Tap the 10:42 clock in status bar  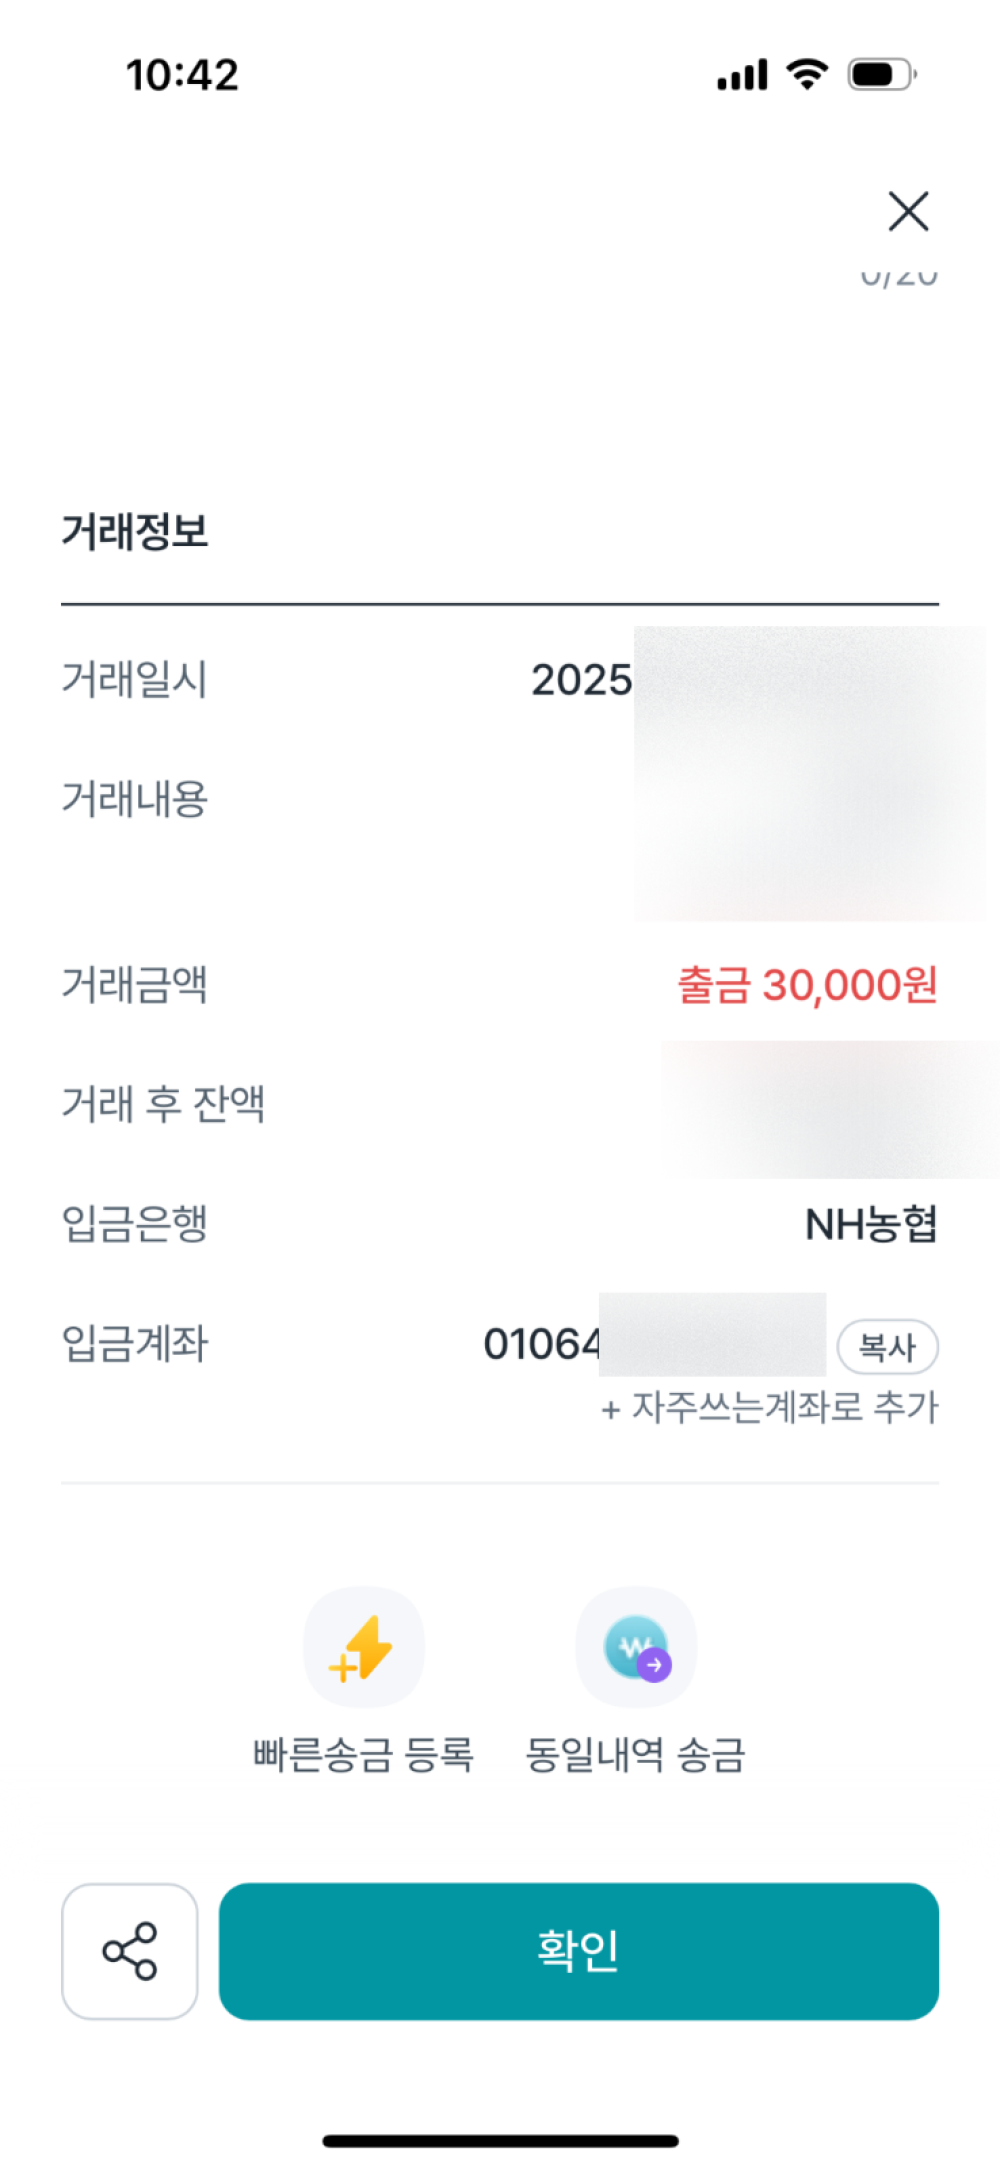pos(182,75)
